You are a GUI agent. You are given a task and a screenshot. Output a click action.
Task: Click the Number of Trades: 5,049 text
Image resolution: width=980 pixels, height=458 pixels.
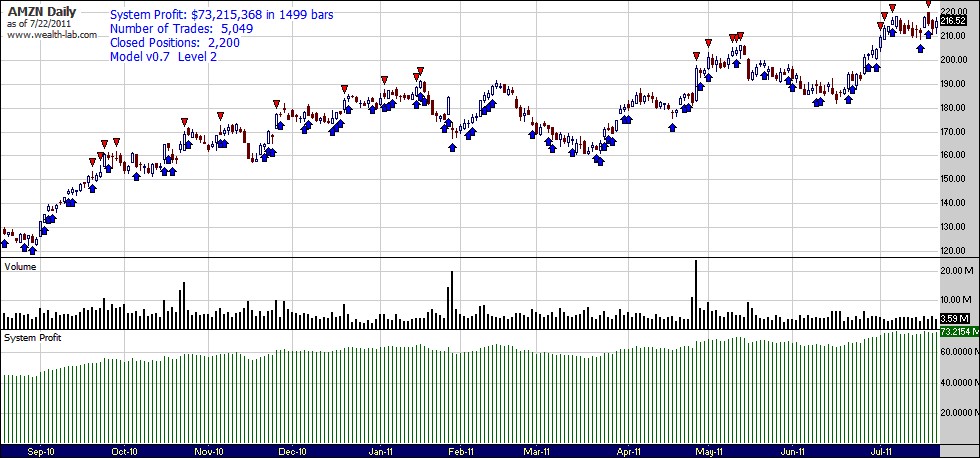pyautogui.click(x=181, y=29)
